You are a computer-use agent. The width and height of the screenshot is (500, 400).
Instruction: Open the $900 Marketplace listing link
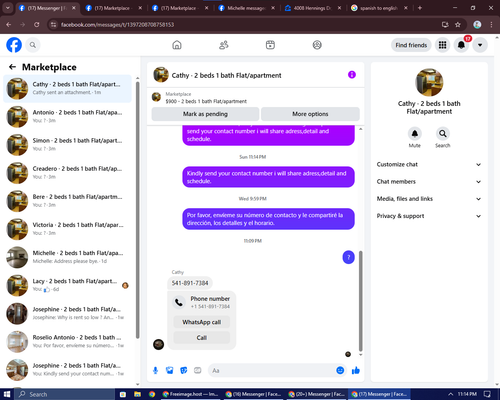point(206,101)
